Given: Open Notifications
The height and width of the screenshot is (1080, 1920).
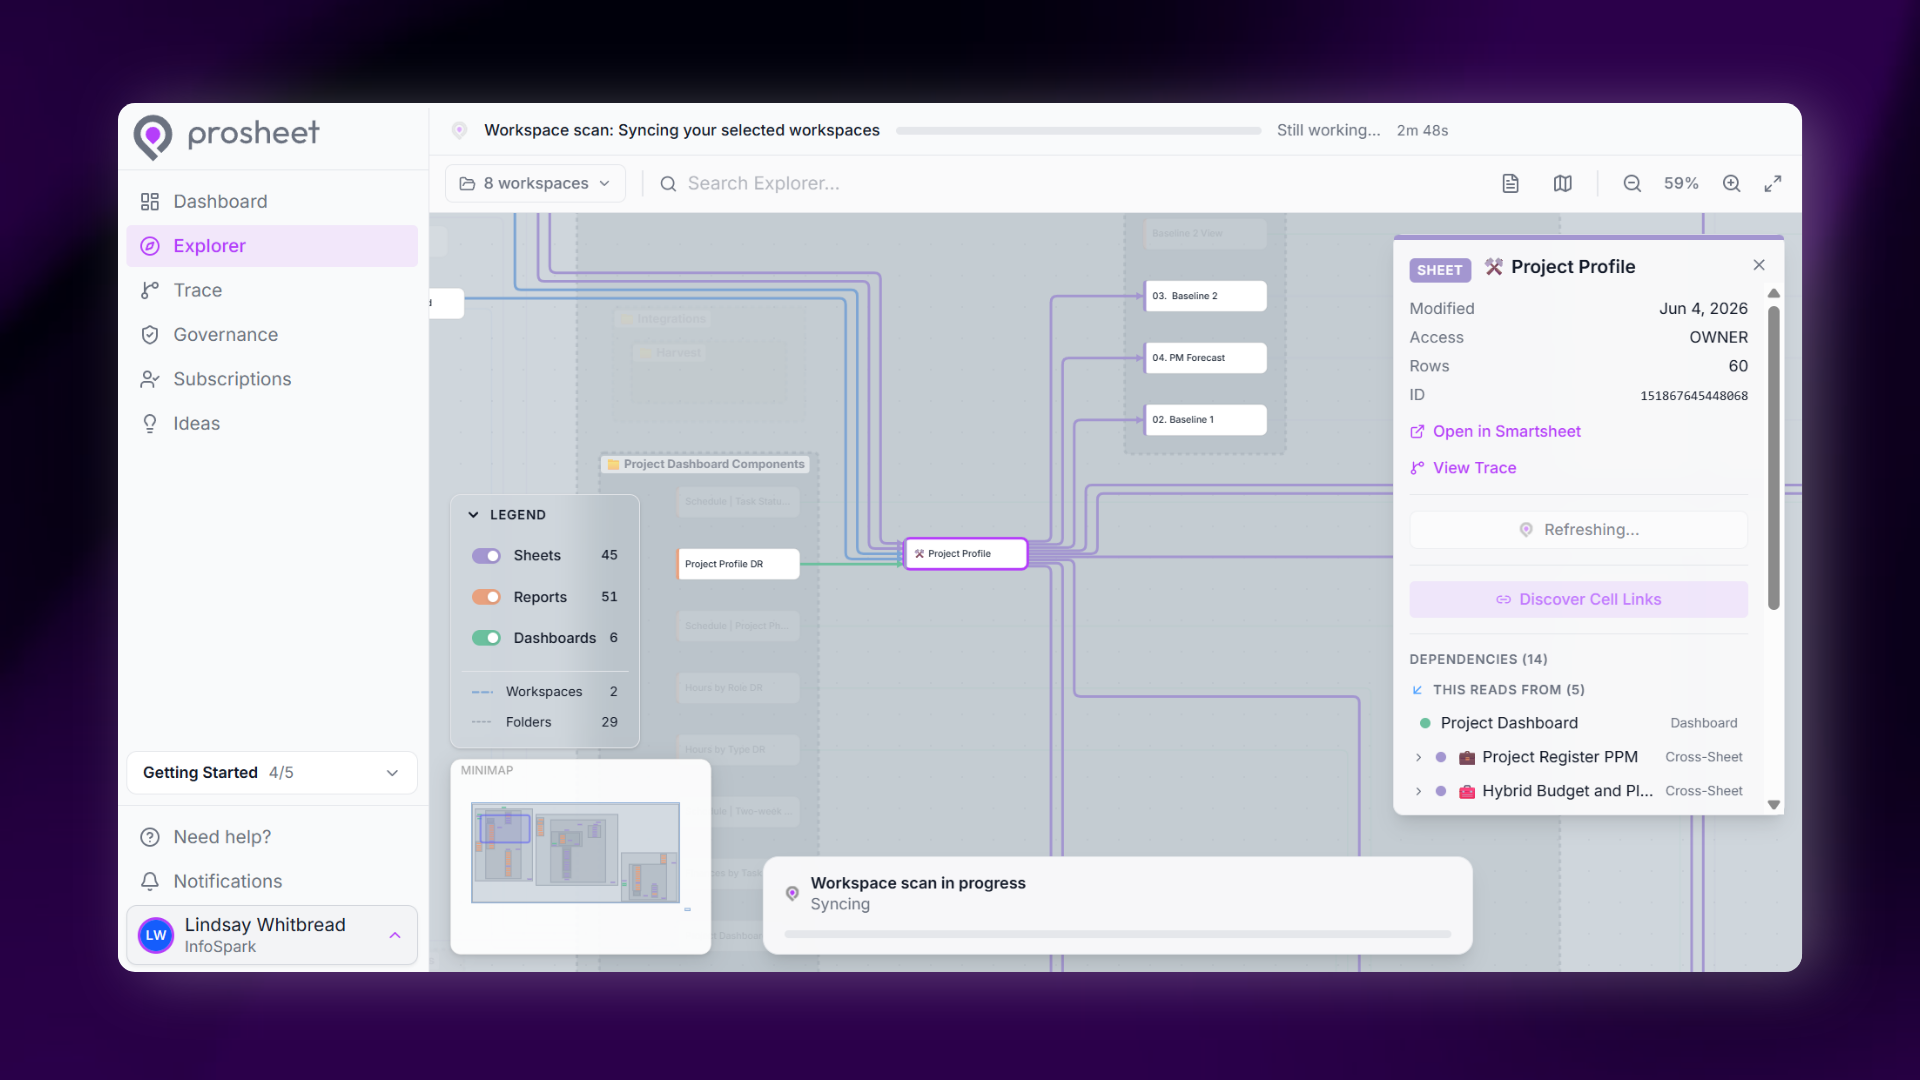Looking at the screenshot, I should pos(272,881).
